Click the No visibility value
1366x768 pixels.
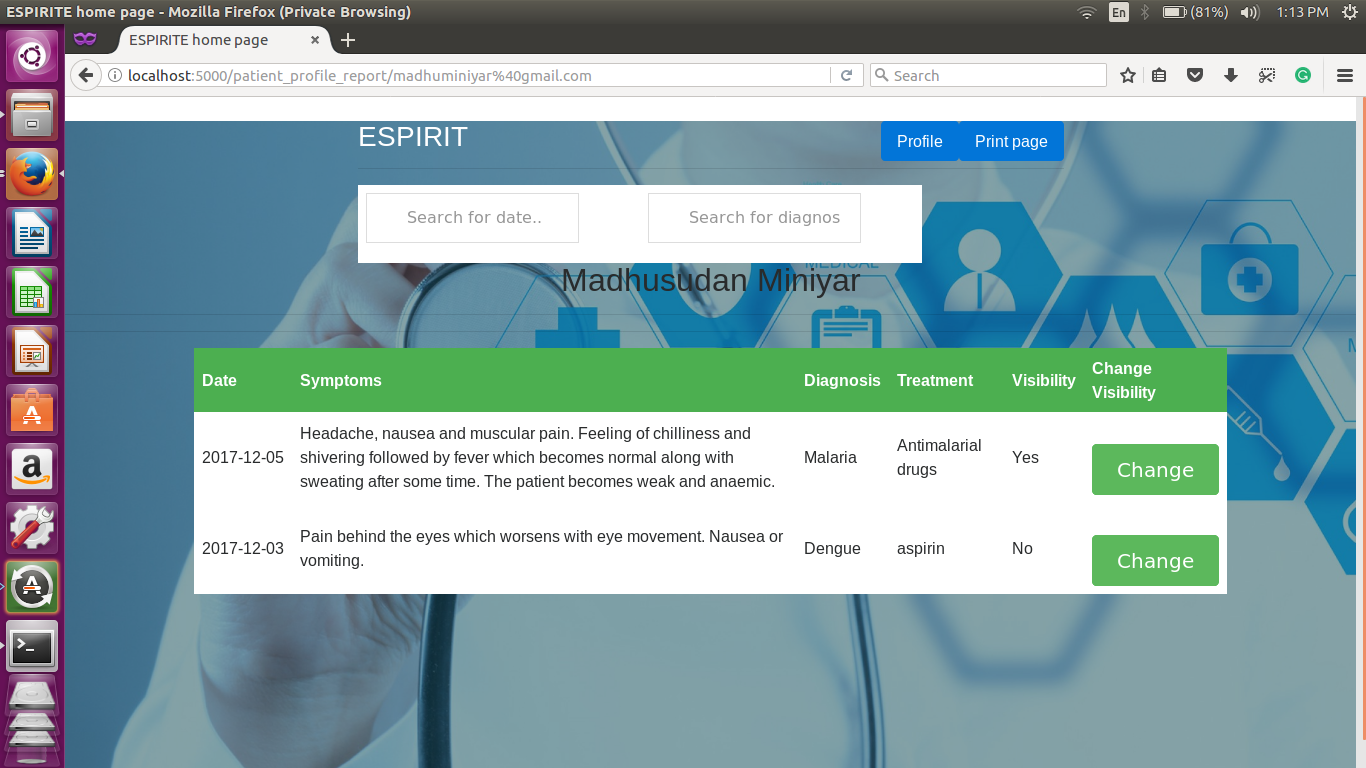1022,548
